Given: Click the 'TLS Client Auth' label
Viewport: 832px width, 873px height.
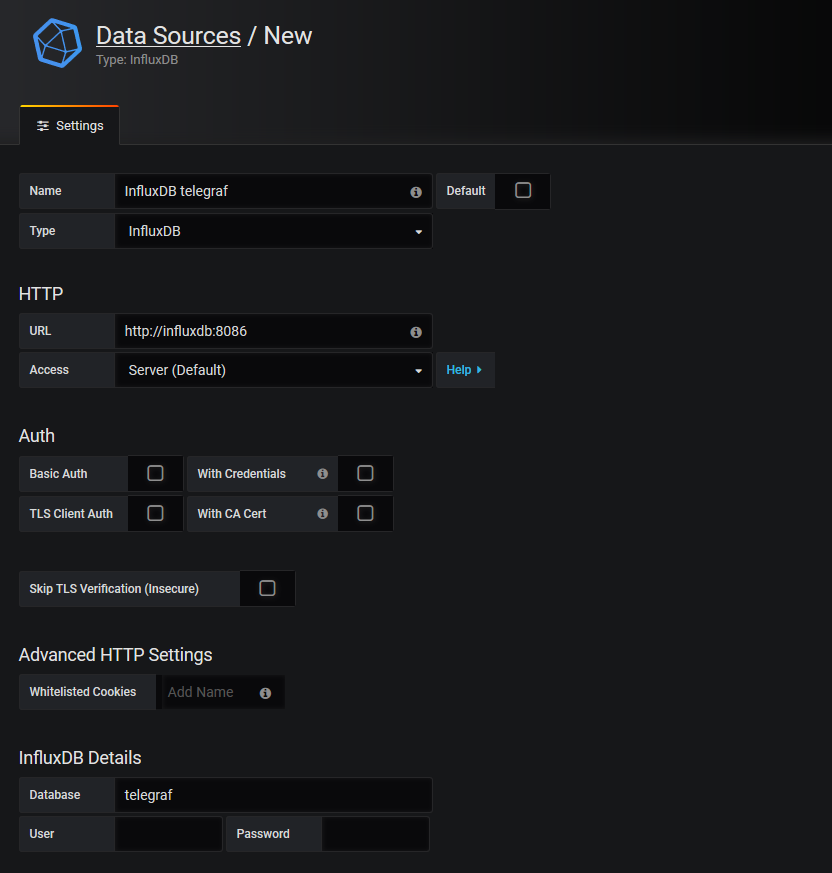Looking at the screenshot, I should 71,514.
